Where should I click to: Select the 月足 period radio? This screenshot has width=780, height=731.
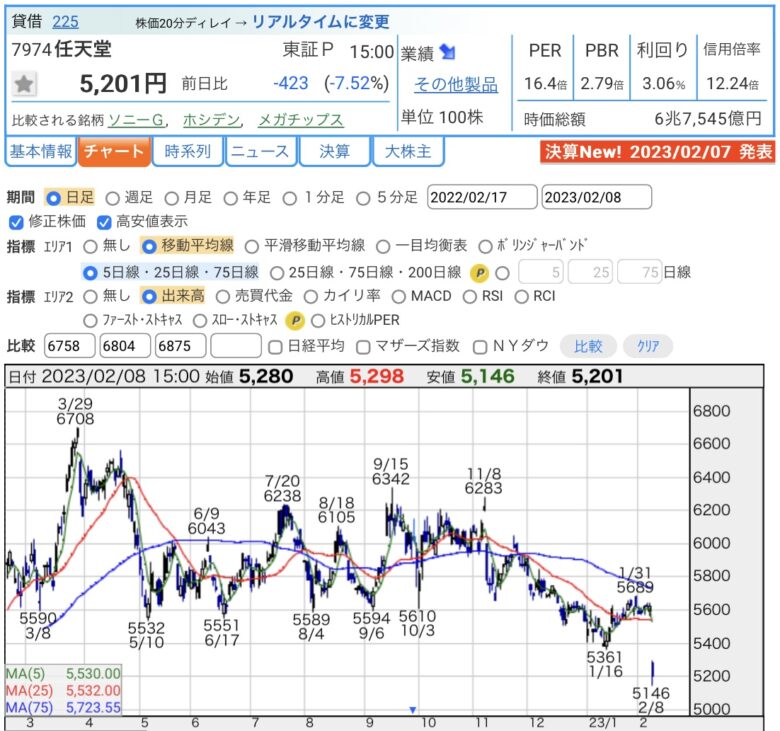point(172,198)
